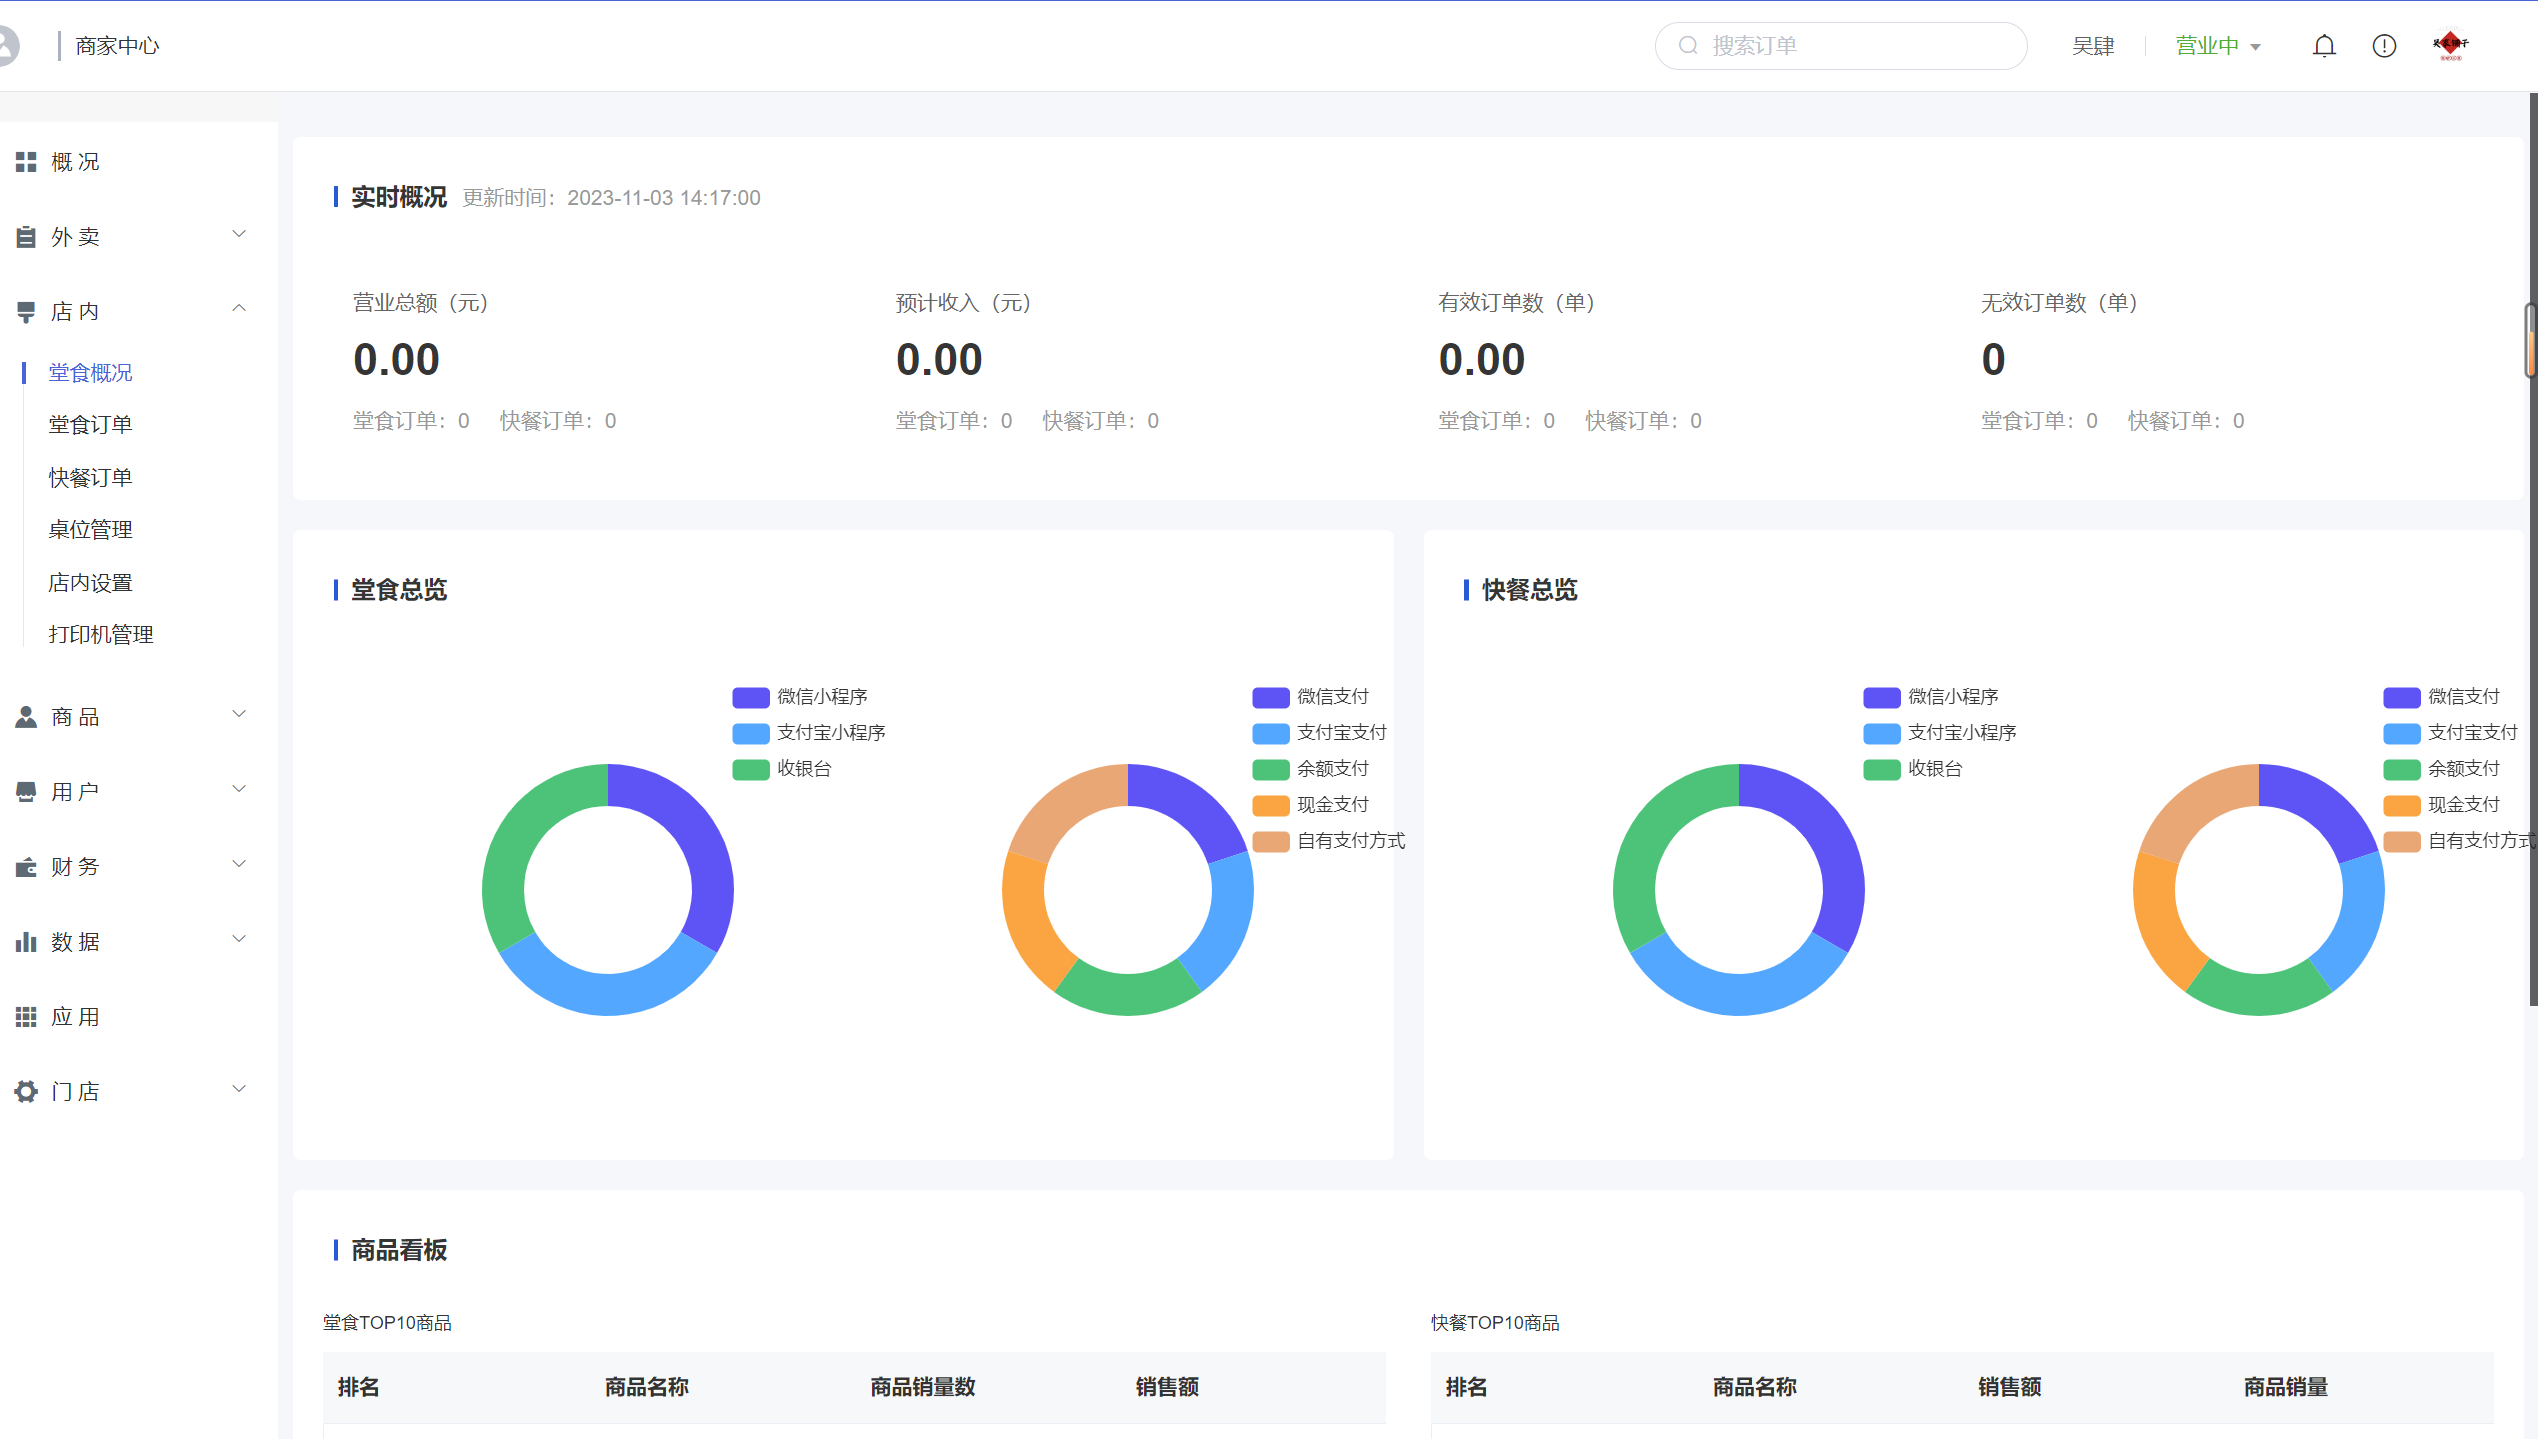2538x1439 pixels.
Task: Click 快餐TOP10商品 label
Action: 1495,1323
